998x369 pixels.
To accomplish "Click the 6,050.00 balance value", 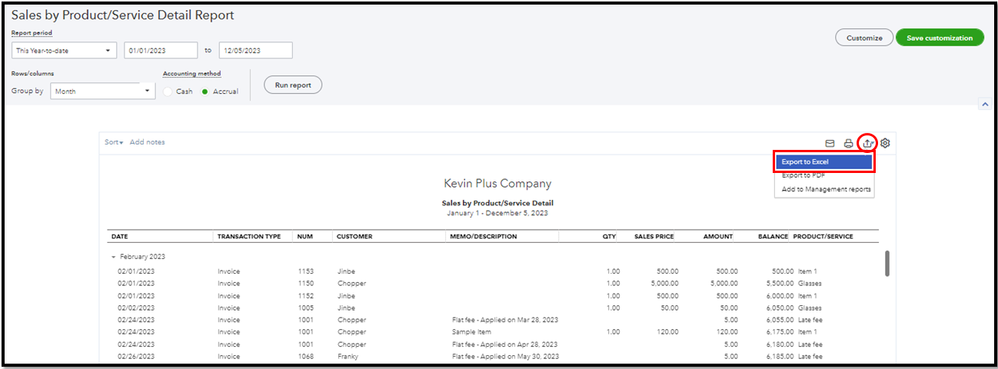I will pyautogui.click(x=779, y=308).
